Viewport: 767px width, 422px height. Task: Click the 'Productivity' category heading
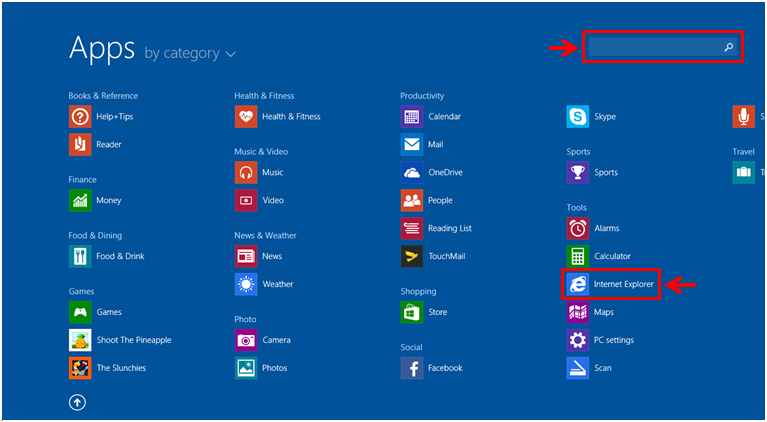[x=422, y=96]
